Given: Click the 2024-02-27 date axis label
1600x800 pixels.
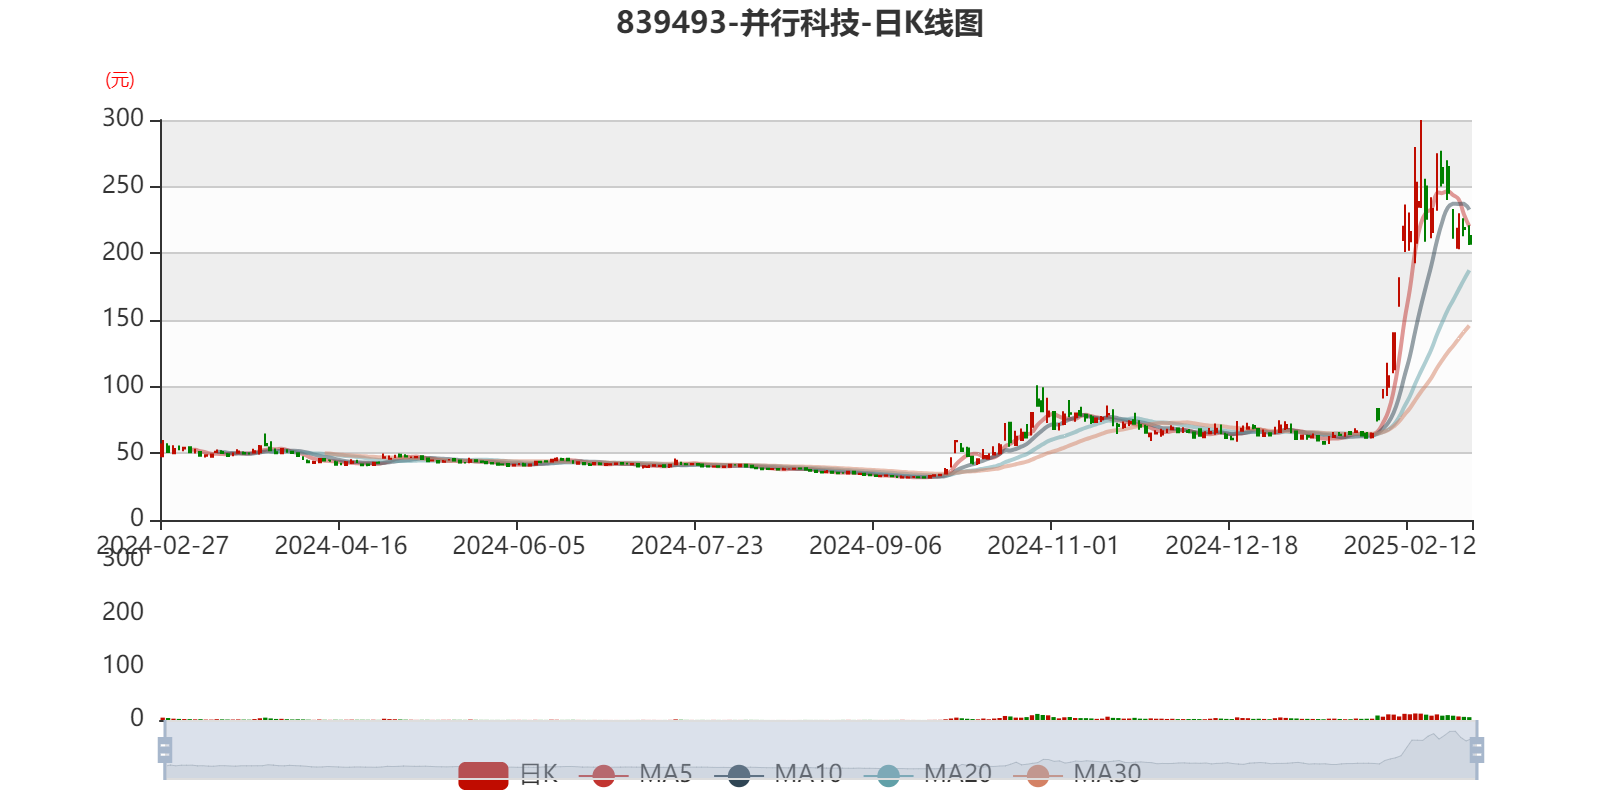Looking at the screenshot, I should [162, 546].
